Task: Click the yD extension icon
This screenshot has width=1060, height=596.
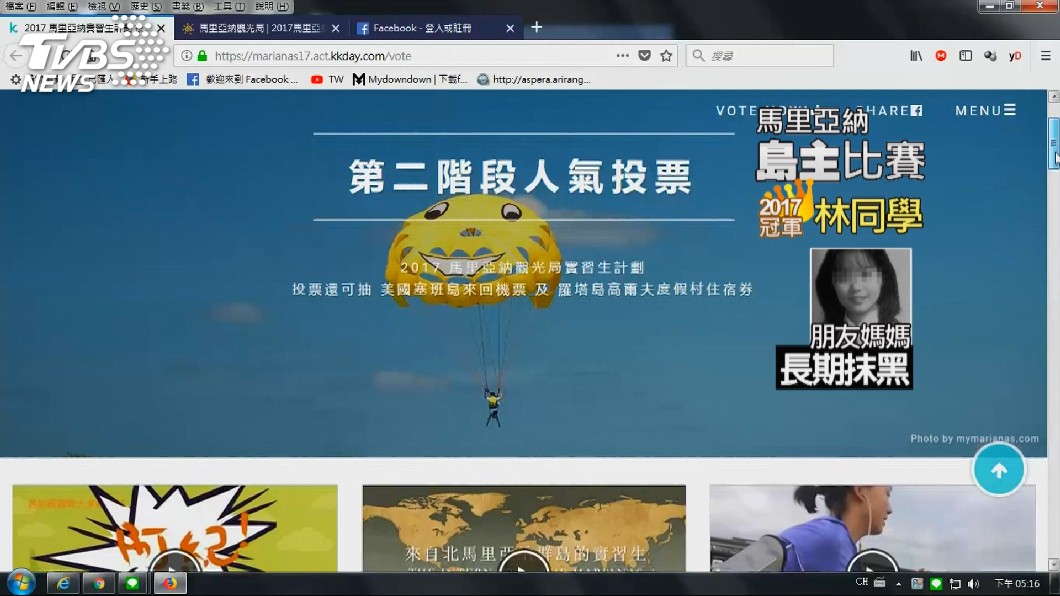Action: tap(1014, 56)
